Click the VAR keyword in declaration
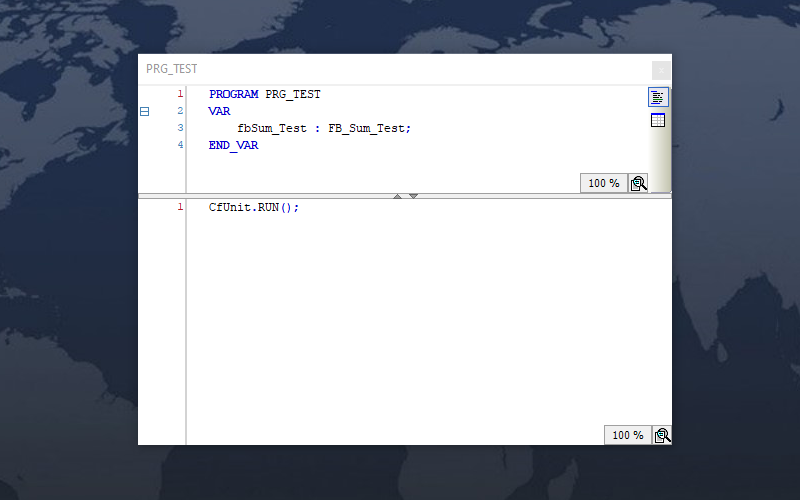 (219, 112)
